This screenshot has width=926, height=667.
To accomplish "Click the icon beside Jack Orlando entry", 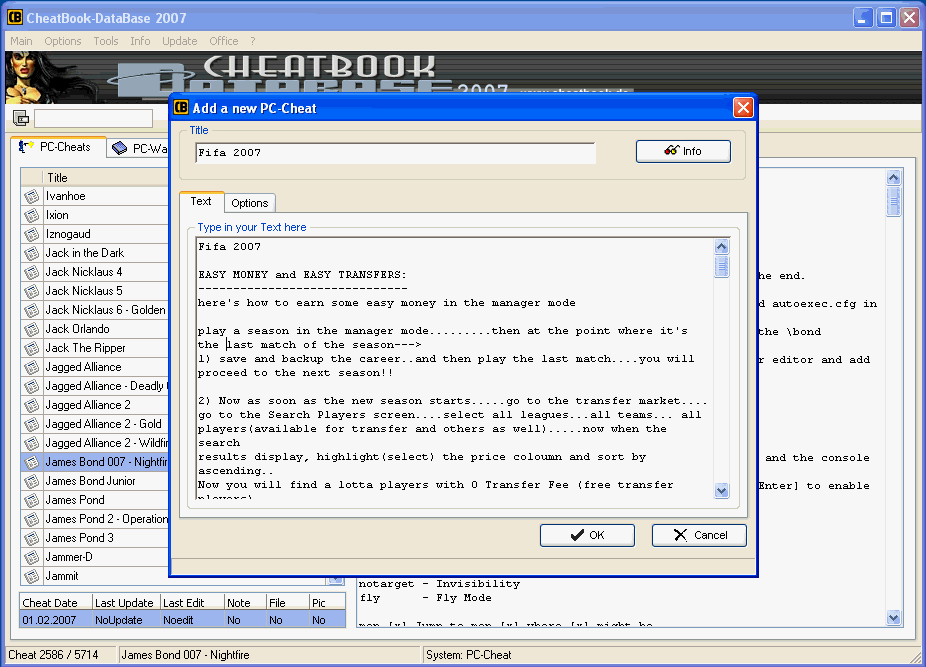I will tap(32, 329).
